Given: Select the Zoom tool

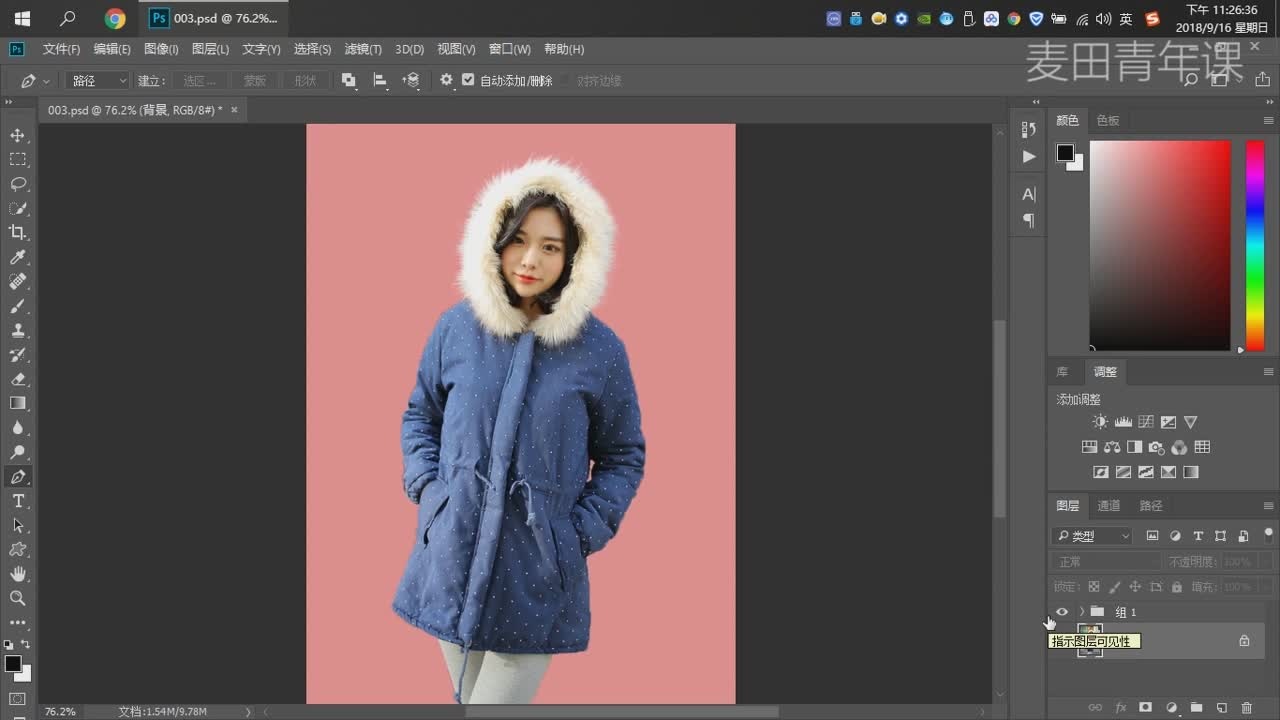Looking at the screenshot, I should click(18, 598).
